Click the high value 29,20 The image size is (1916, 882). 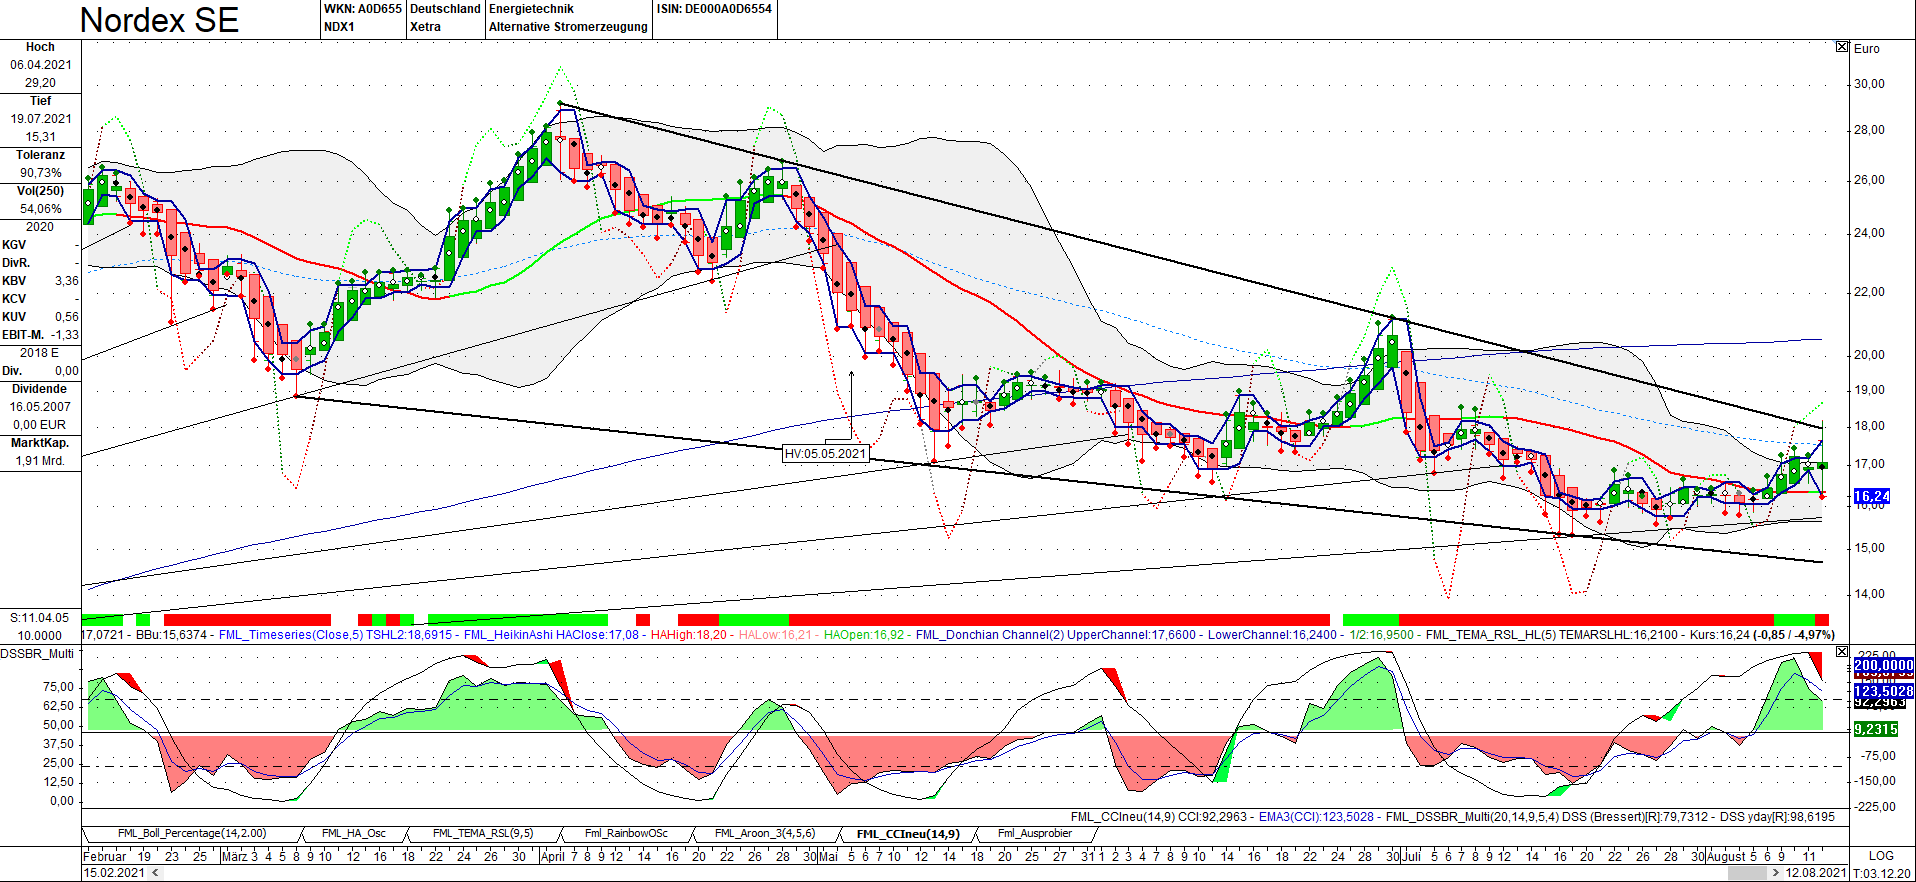pyautogui.click(x=41, y=83)
